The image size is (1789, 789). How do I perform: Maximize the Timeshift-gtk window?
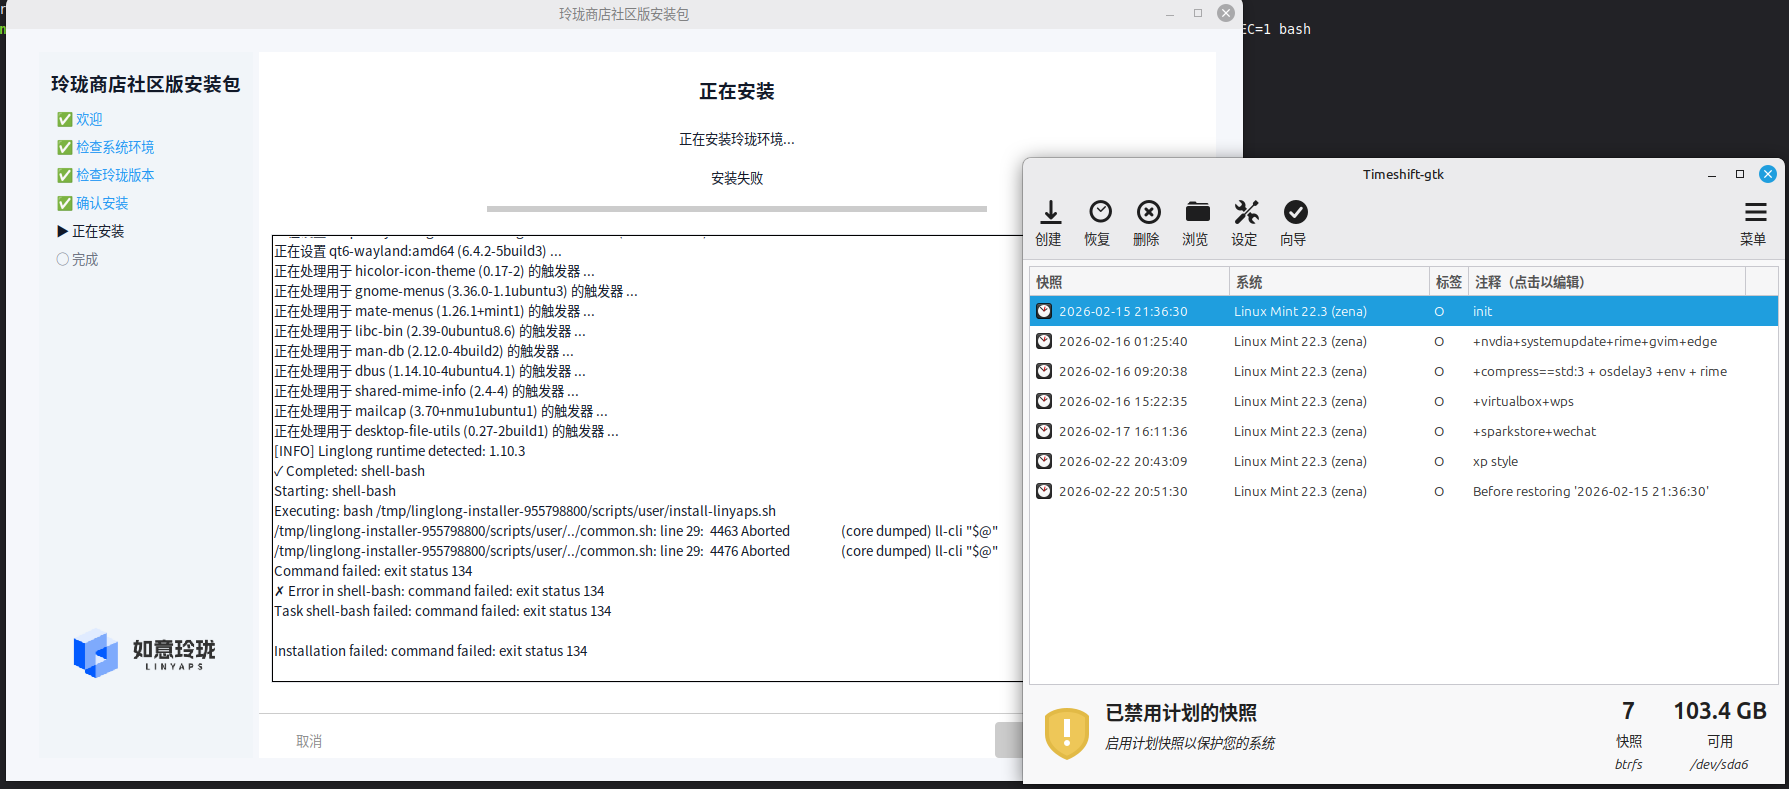(1740, 174)
